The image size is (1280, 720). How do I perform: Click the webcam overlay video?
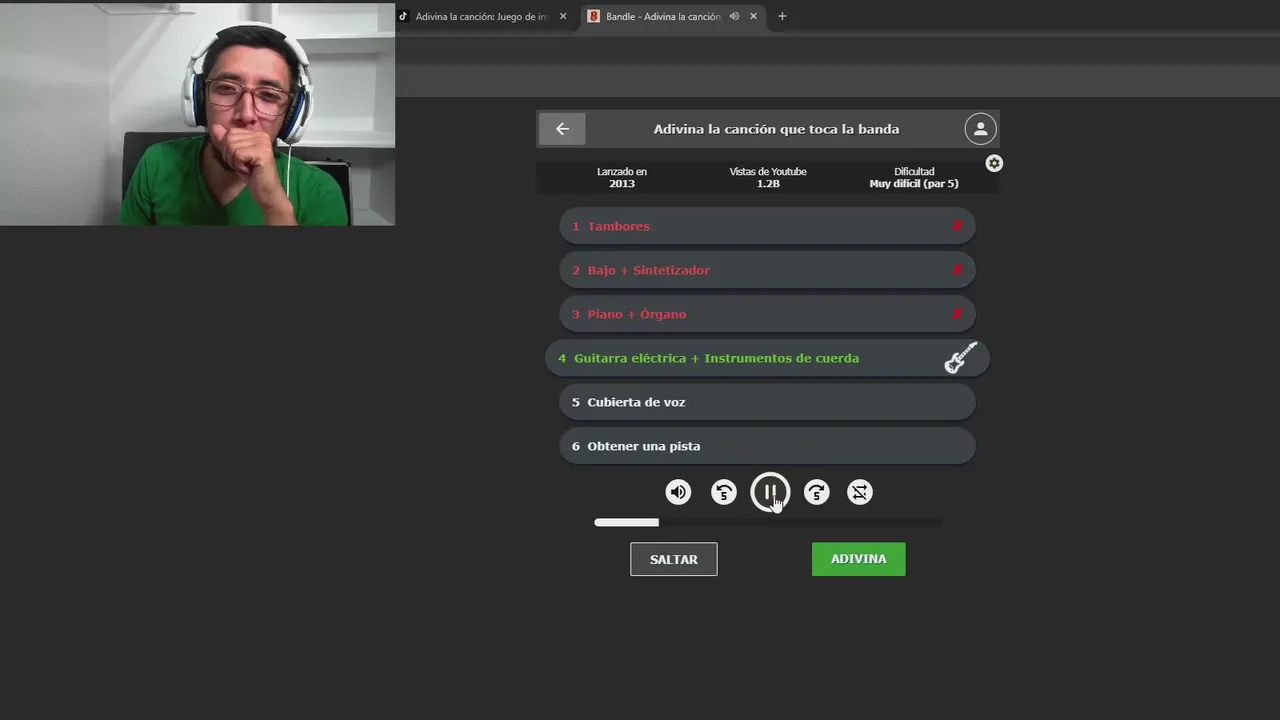(x=197, y=113)
